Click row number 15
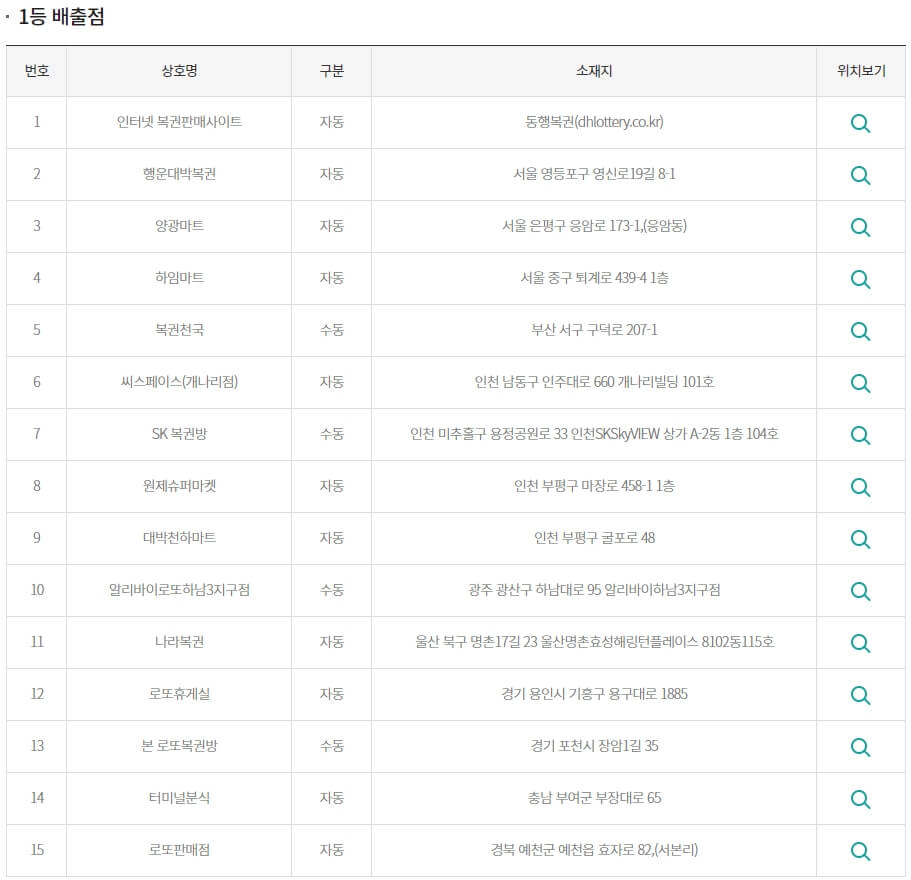Viewport: 911px width, 880px height. (37, 849)
